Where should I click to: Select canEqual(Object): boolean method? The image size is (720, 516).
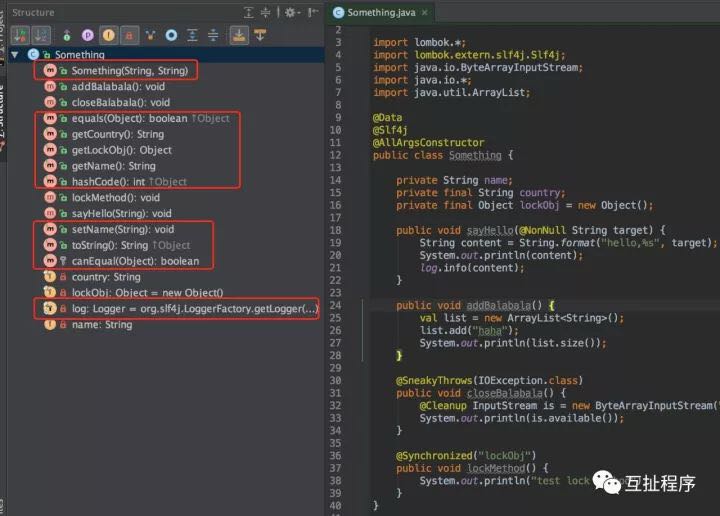135,261
